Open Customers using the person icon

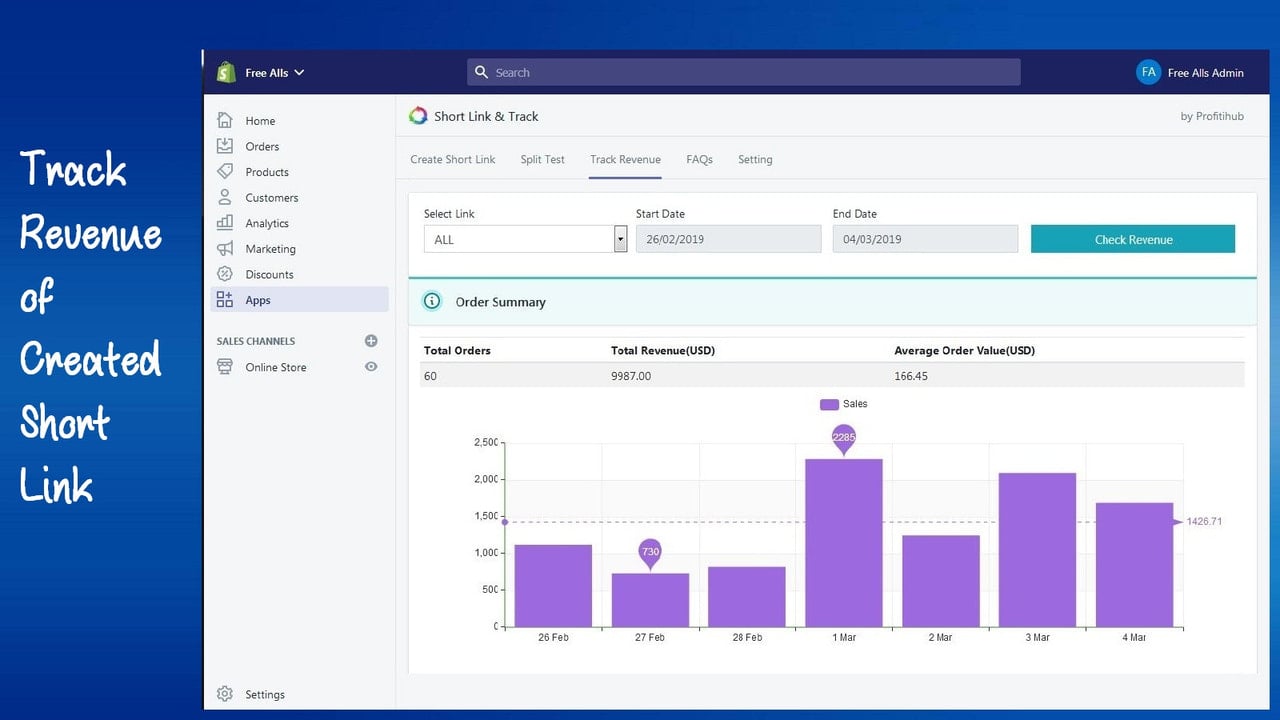pyautogui.click(x=225, y=197)
